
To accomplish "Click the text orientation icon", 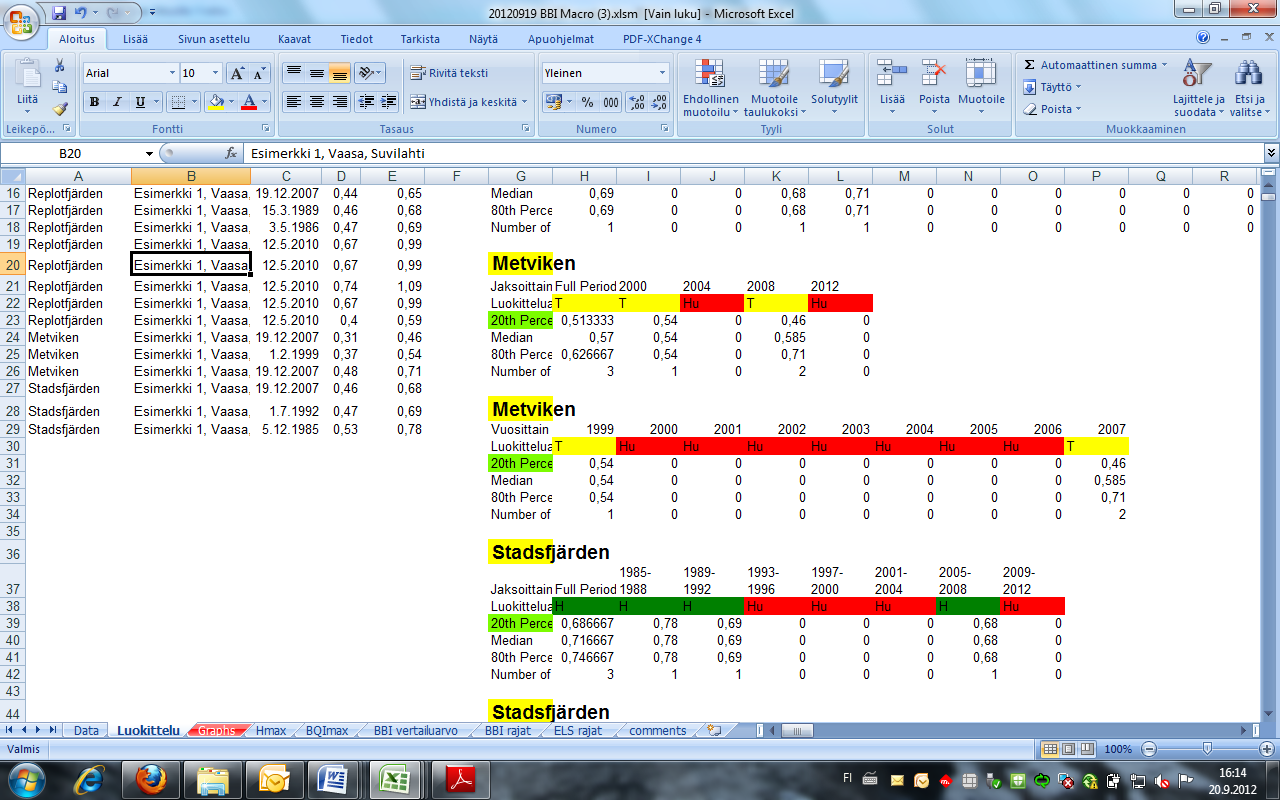I will [x=366, y=73].
